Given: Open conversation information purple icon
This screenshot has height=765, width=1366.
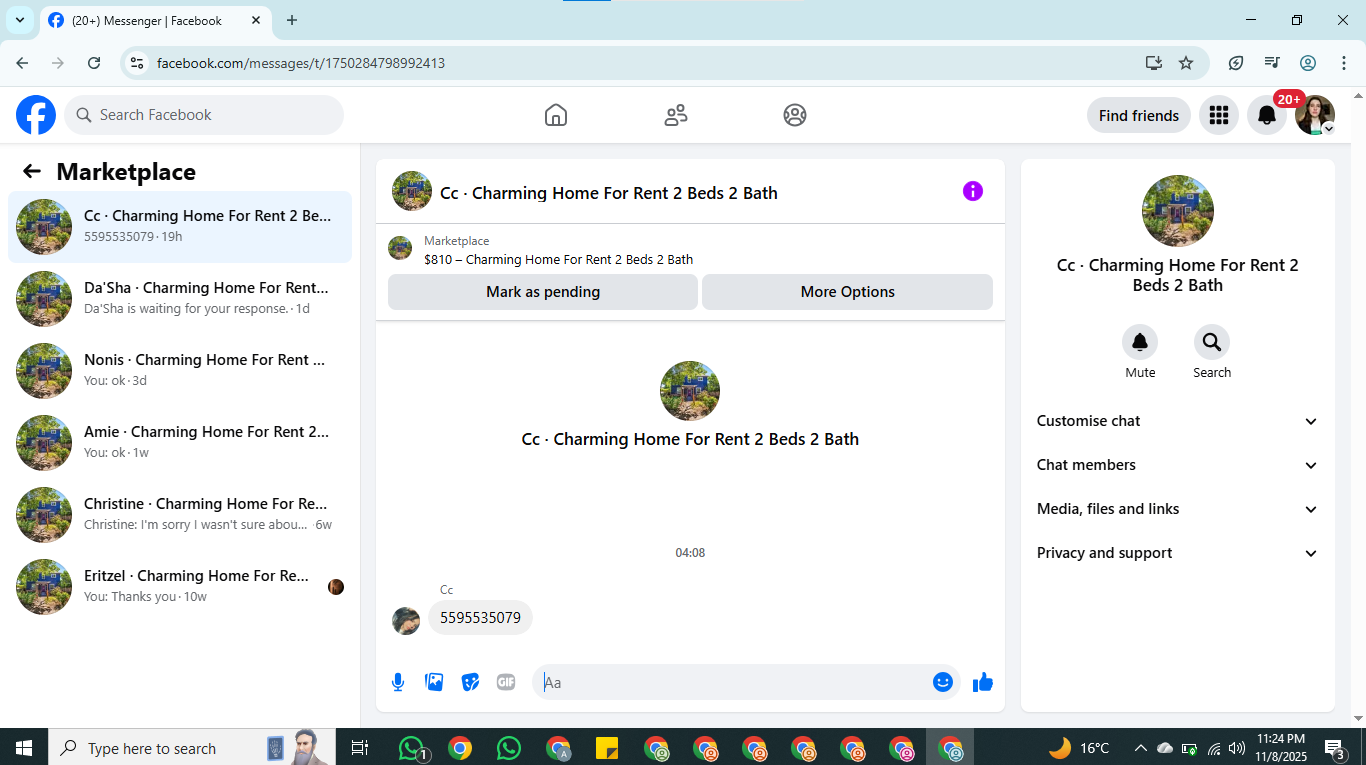Looking at the screenshot, I should (973, 191).
